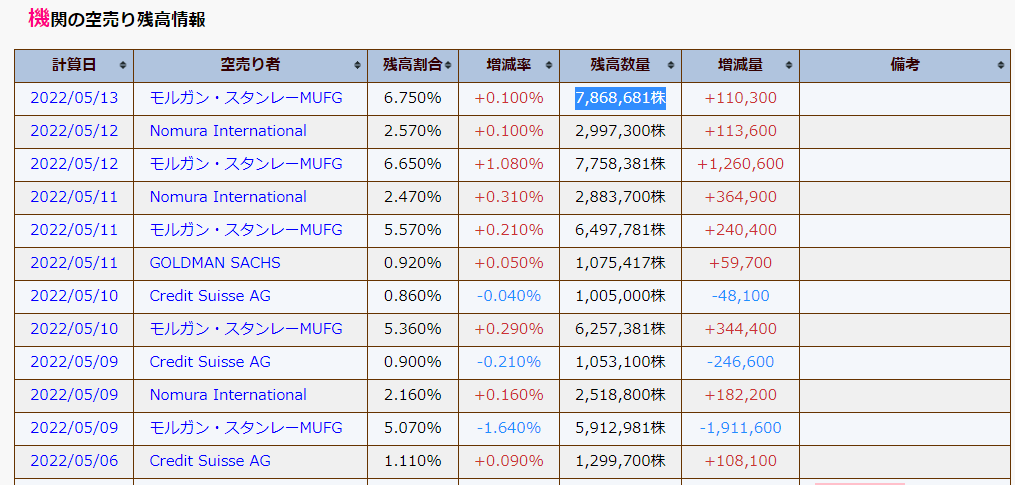Select the -1,911,600 change amount cell
The width and height of the screenshot is (1015, 485).
[x=740, y=428]
